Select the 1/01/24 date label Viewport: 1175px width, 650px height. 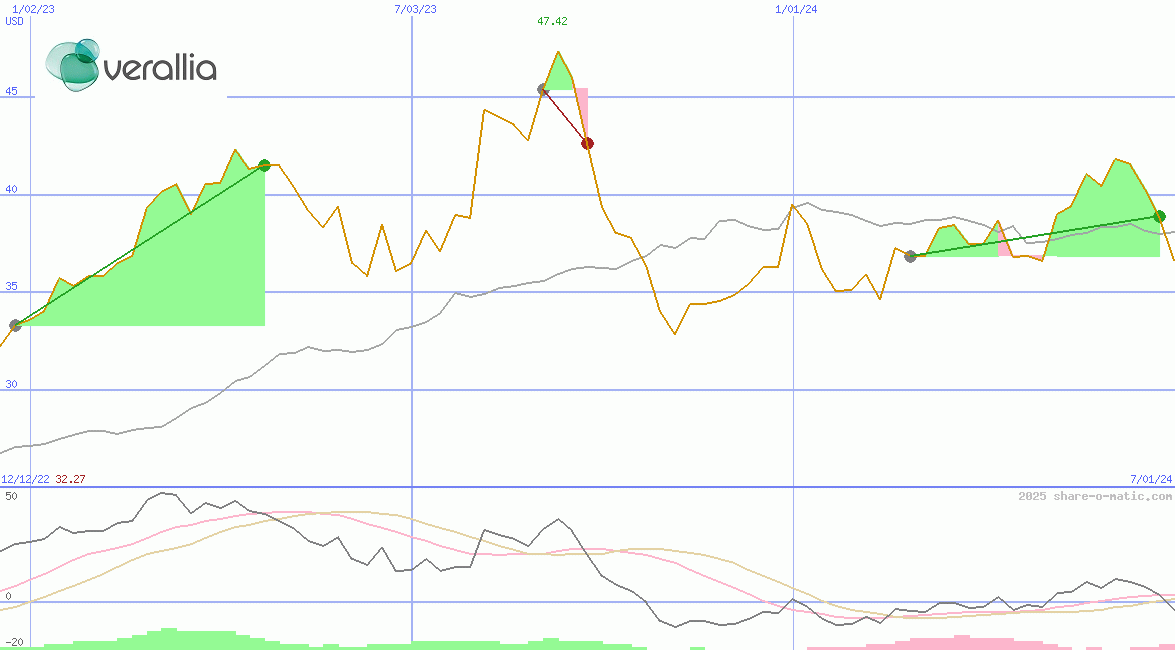click(x=796, y=9)
